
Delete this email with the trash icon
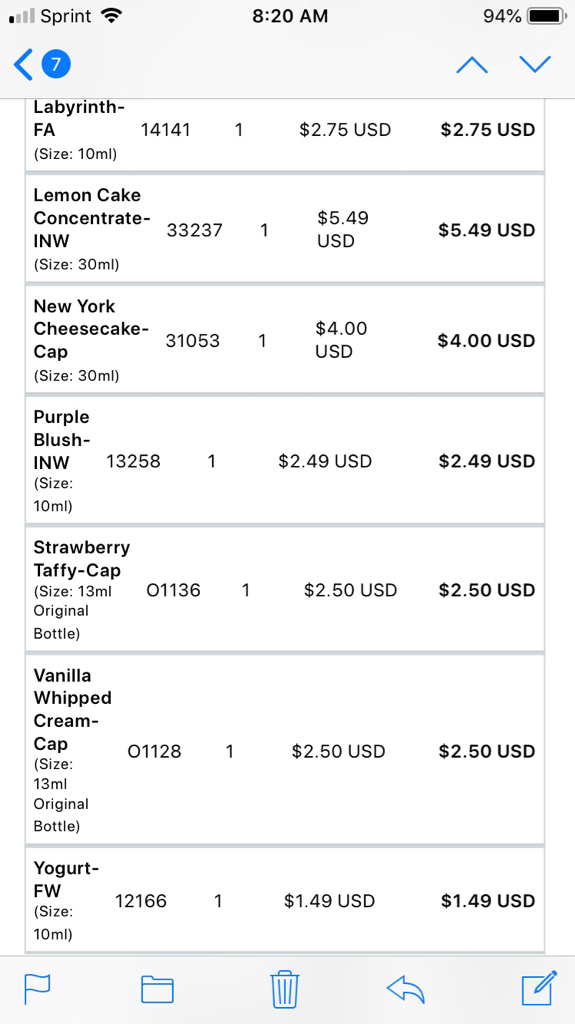(x=284, y=989)
